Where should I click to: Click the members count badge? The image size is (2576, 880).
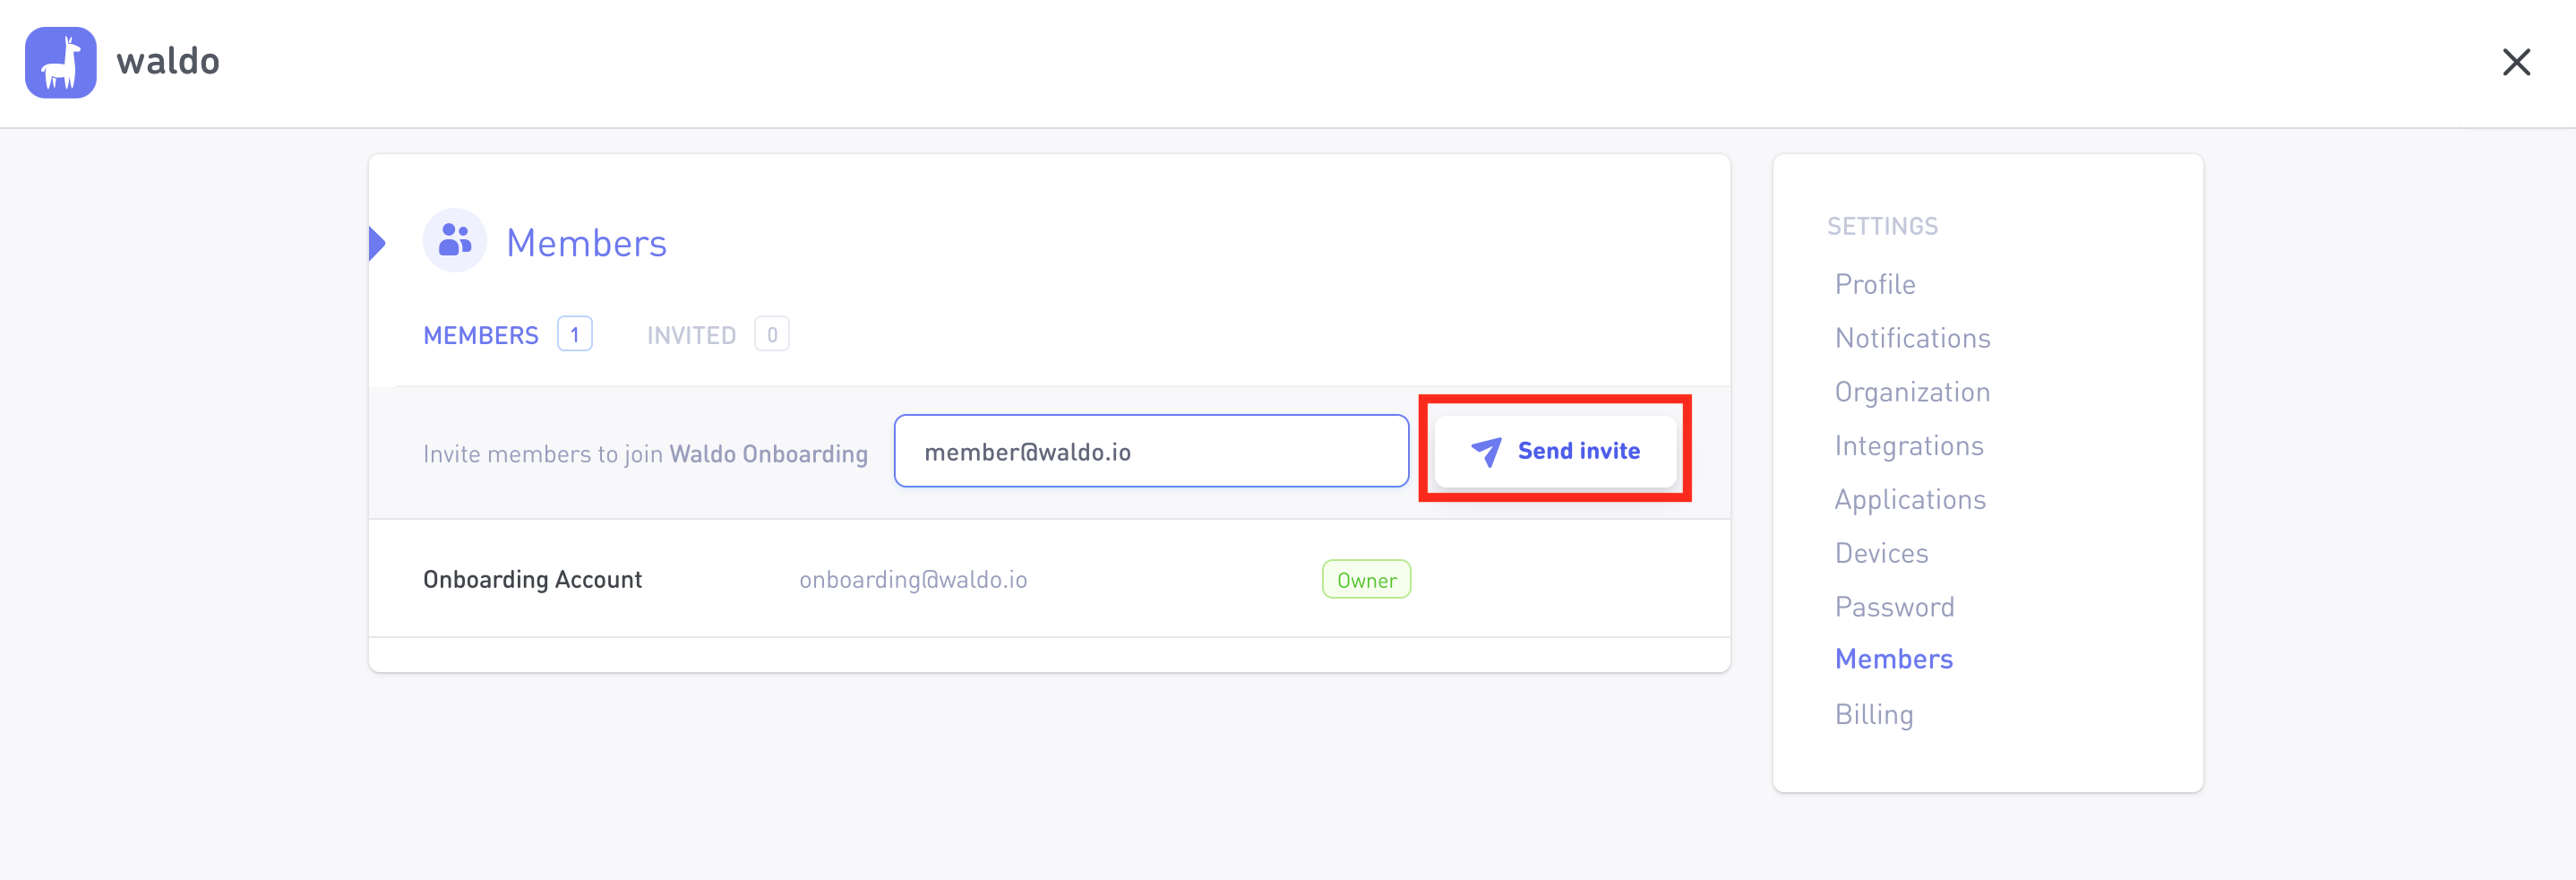pyautogui.click(x=575, y=334)
